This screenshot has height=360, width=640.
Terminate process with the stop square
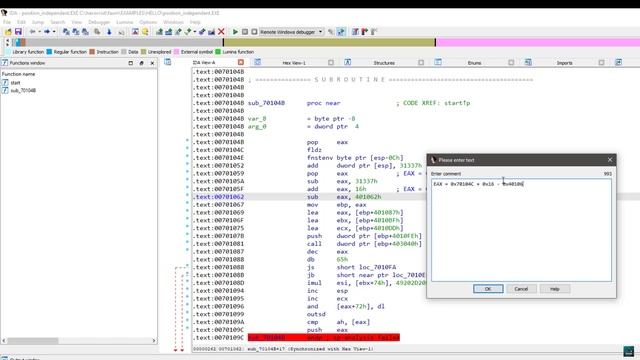coord(254,32)
